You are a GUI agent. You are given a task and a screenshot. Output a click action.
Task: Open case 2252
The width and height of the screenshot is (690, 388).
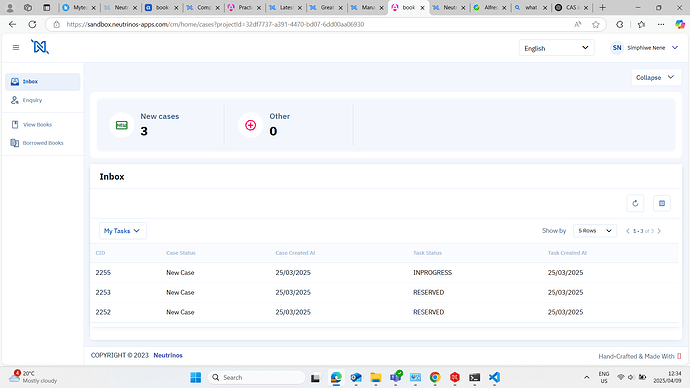click(x=384, y=312)
